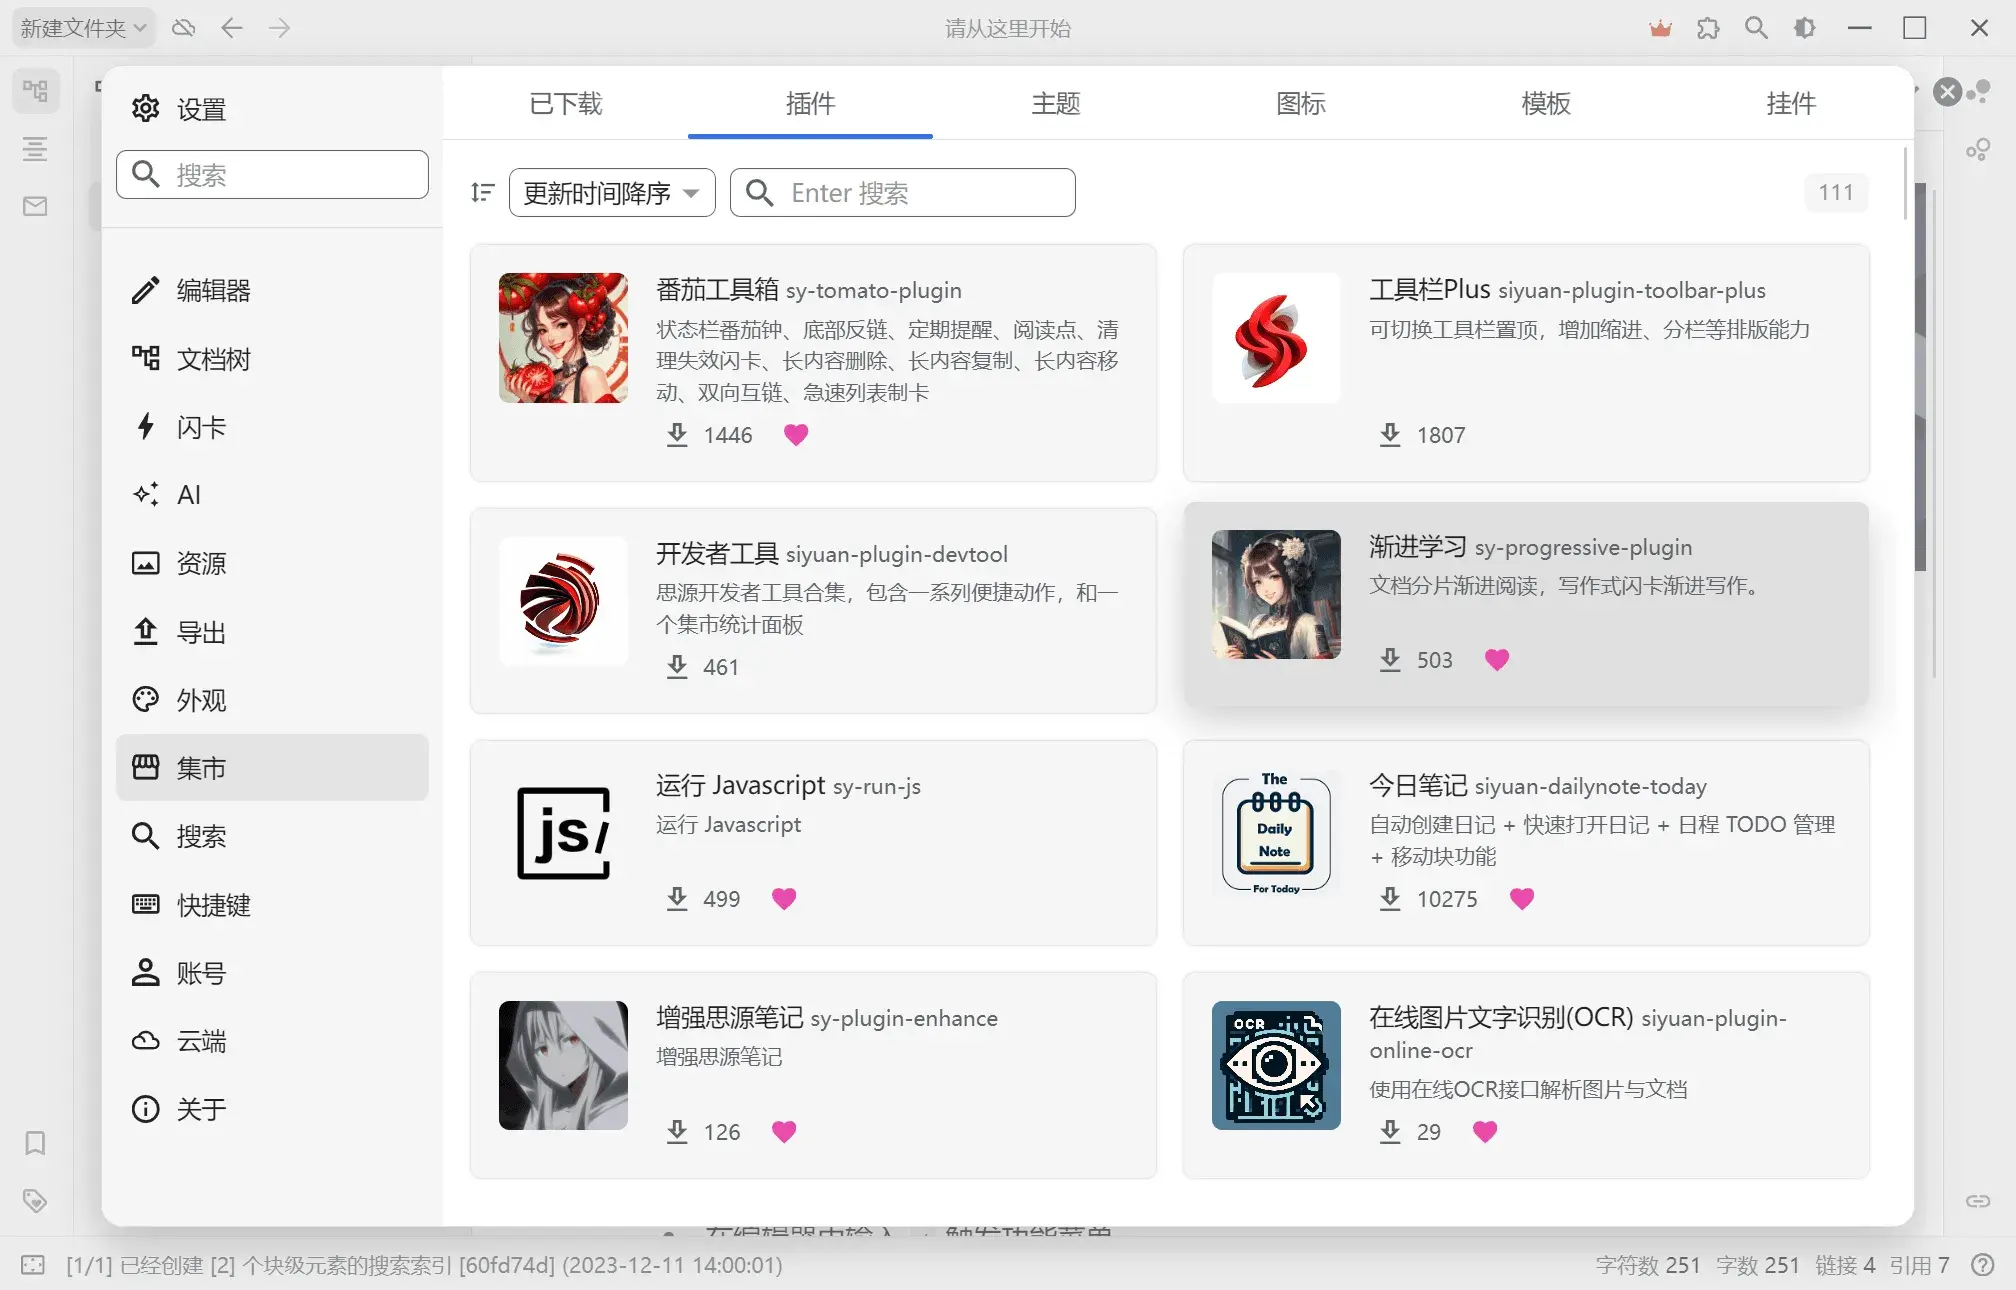Open 工具栏Plus plugin card
Viewport: 2016px width, 1290px height.
(x=1526, y=363)
